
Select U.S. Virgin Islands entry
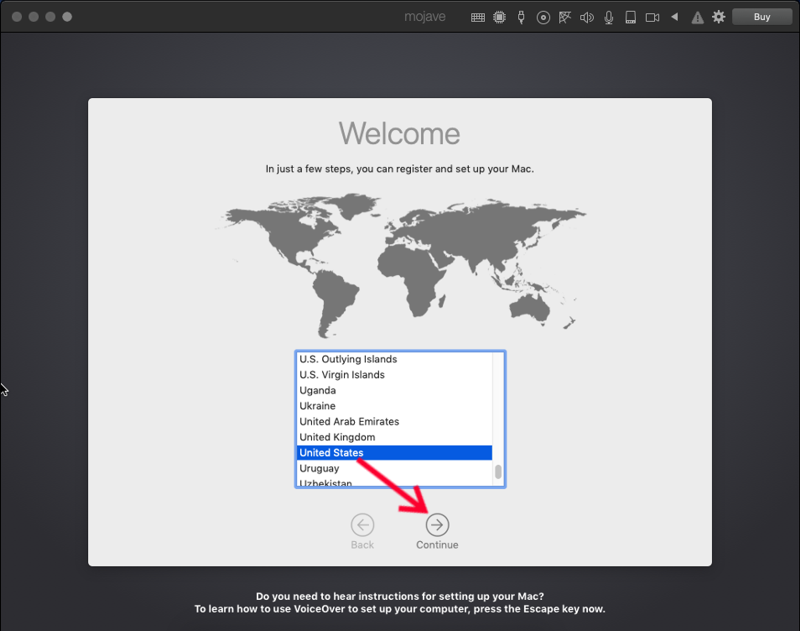click(x=341, y=375)
